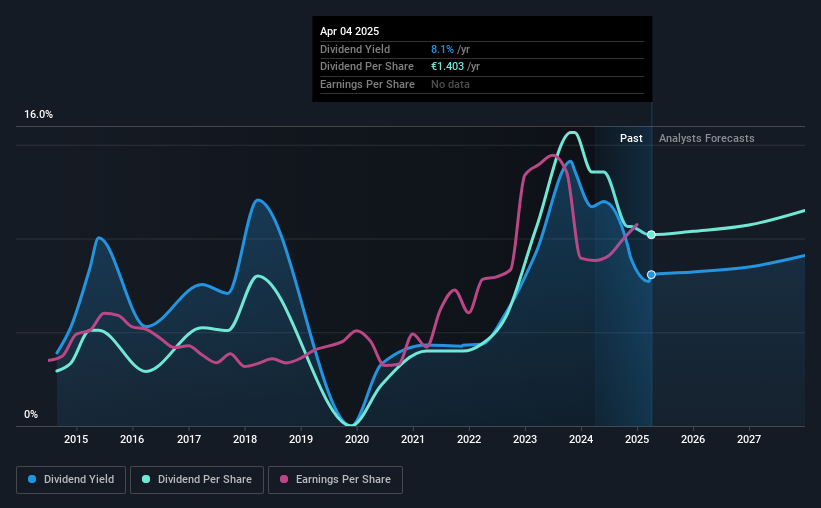Click the Dividend Per Share tooltip row label
The image size is (821, 508).
click(x=367, y=67)
